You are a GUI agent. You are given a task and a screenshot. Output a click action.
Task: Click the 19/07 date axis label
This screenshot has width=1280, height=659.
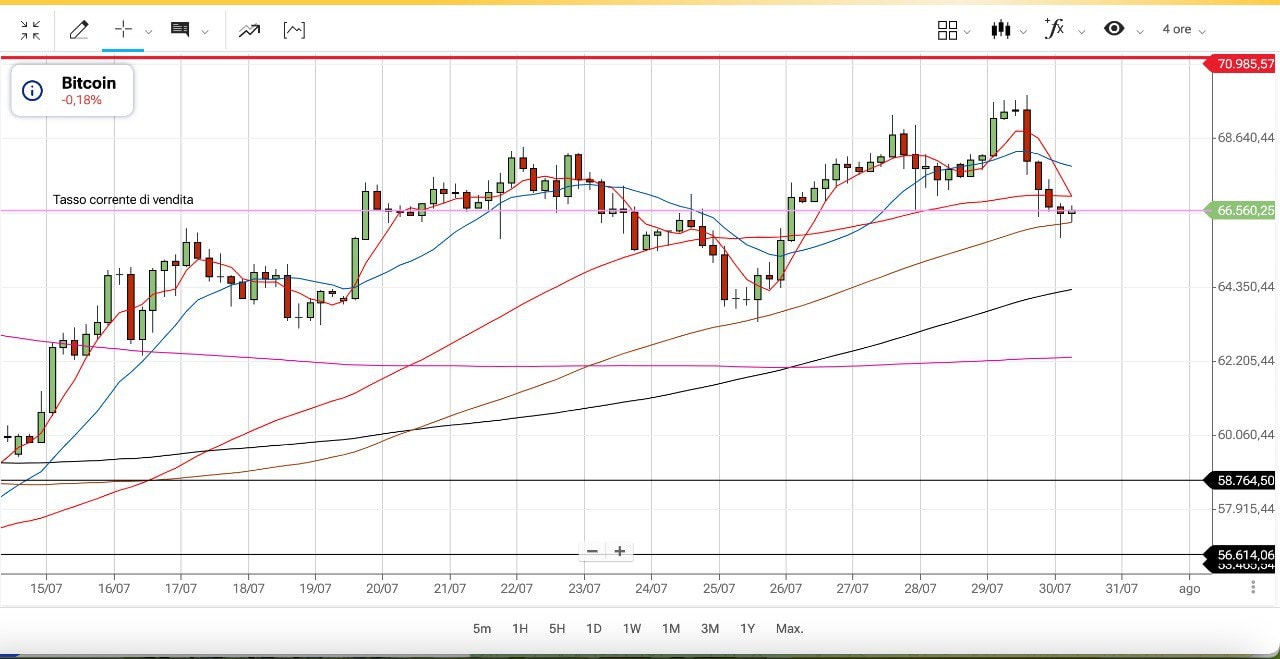point(315,589)
